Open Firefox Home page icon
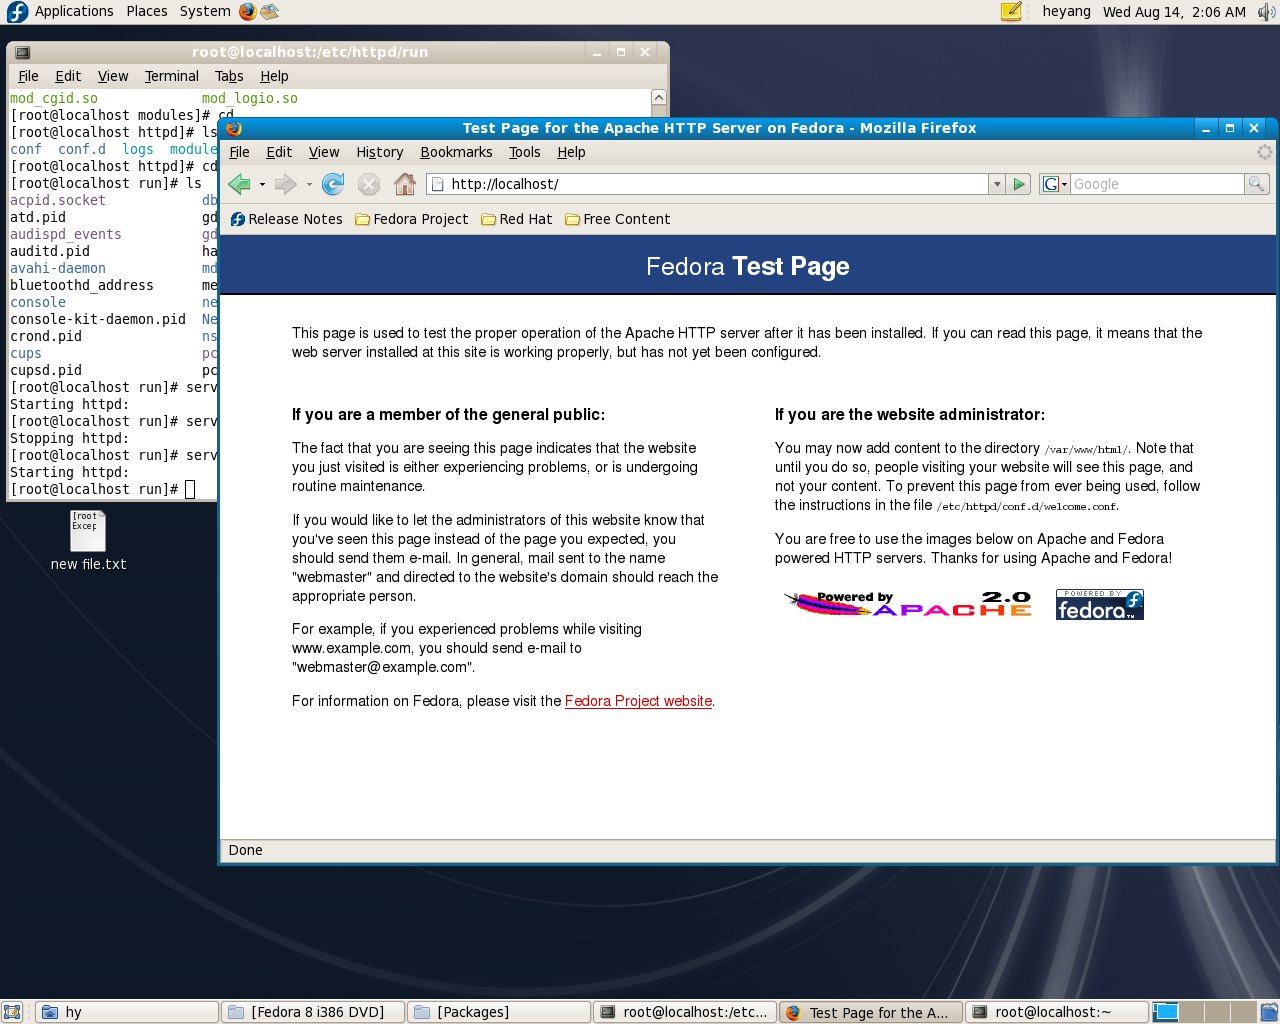 tap(405, 184)
